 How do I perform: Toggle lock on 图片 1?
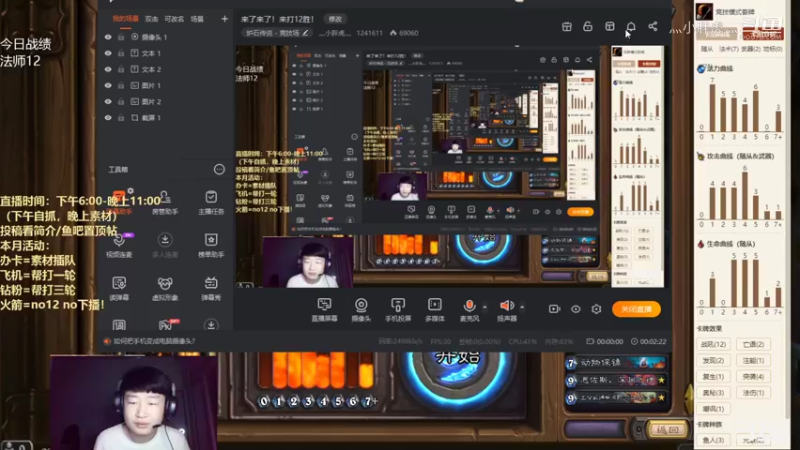121,86
